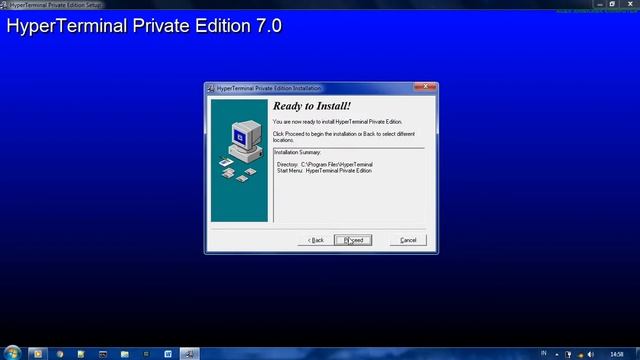This screenshot has height=360, width=640.
Task: Open the file explorer folder on taskbar
Action: [124, 354]
